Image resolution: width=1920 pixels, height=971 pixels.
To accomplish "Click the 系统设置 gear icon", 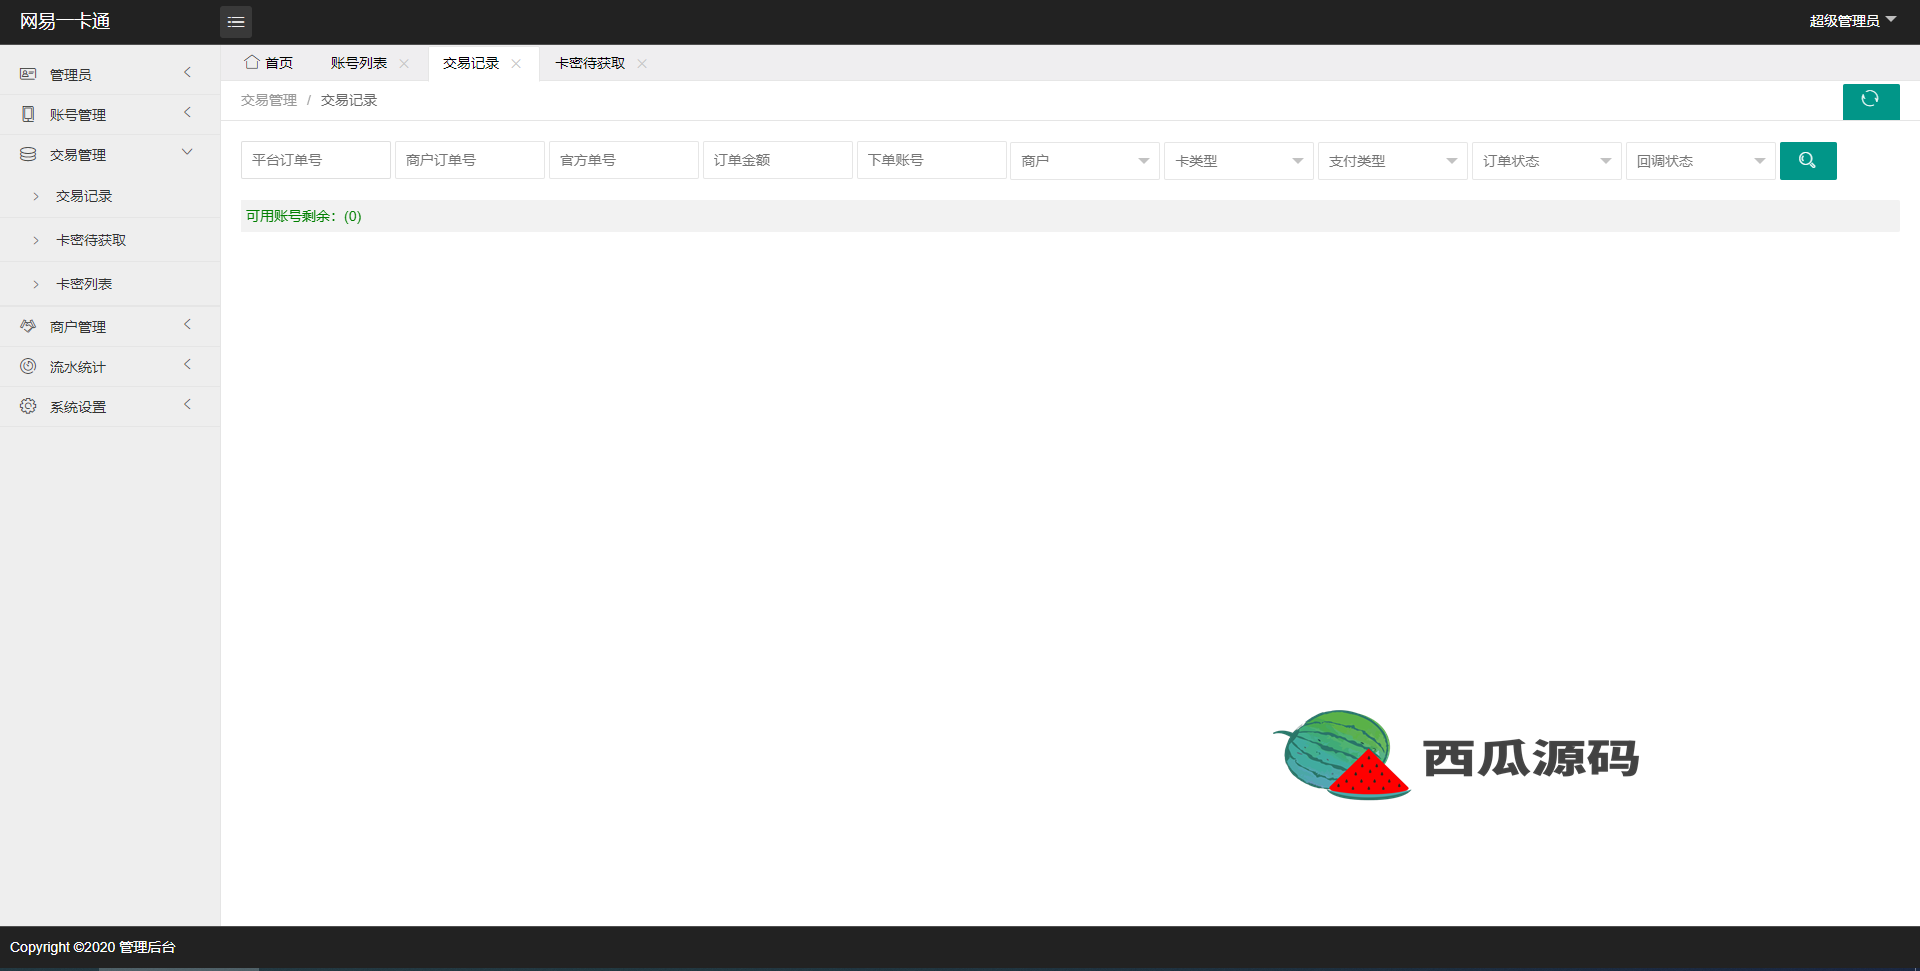I will coord(28,406).
